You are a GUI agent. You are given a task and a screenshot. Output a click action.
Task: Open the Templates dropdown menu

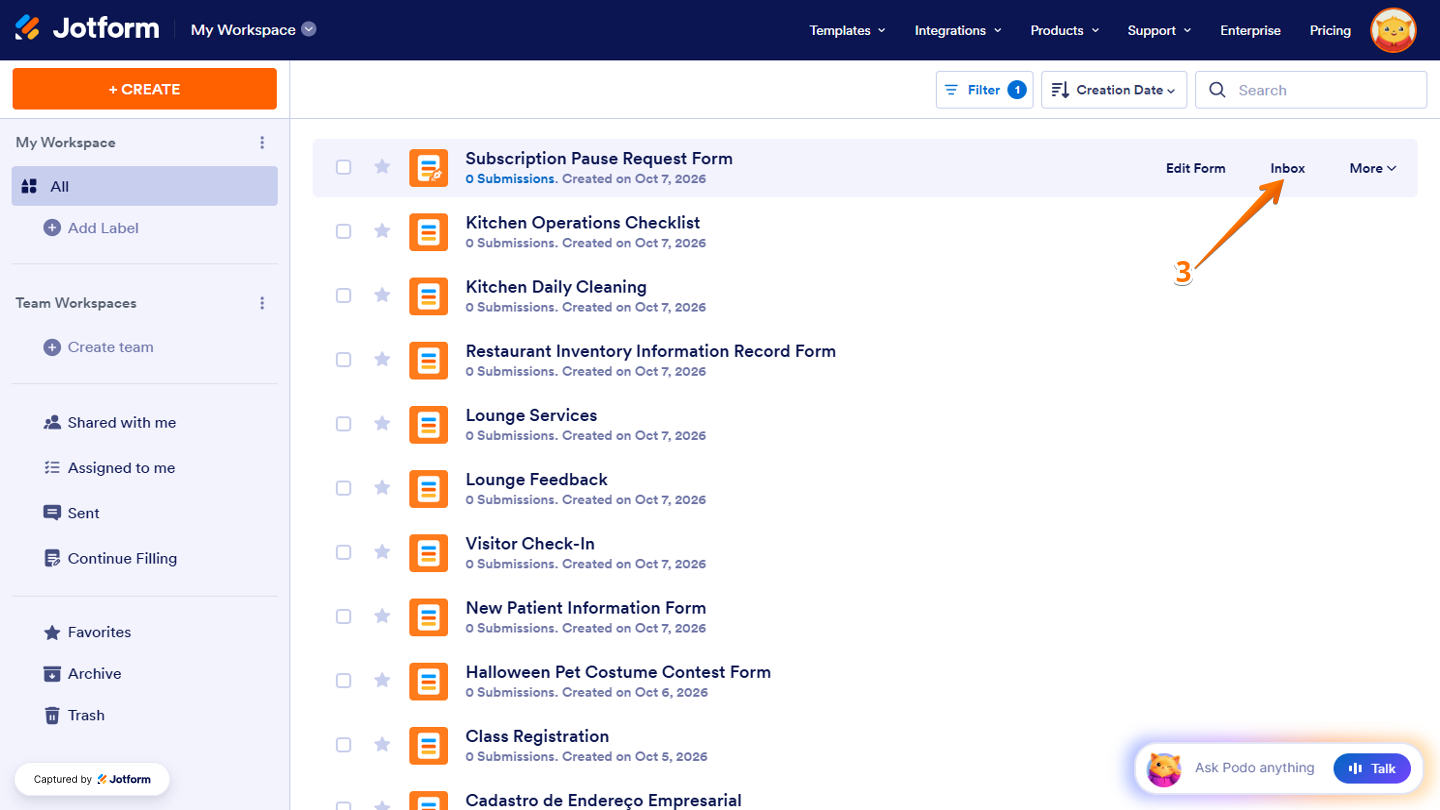tap(847, 30)
